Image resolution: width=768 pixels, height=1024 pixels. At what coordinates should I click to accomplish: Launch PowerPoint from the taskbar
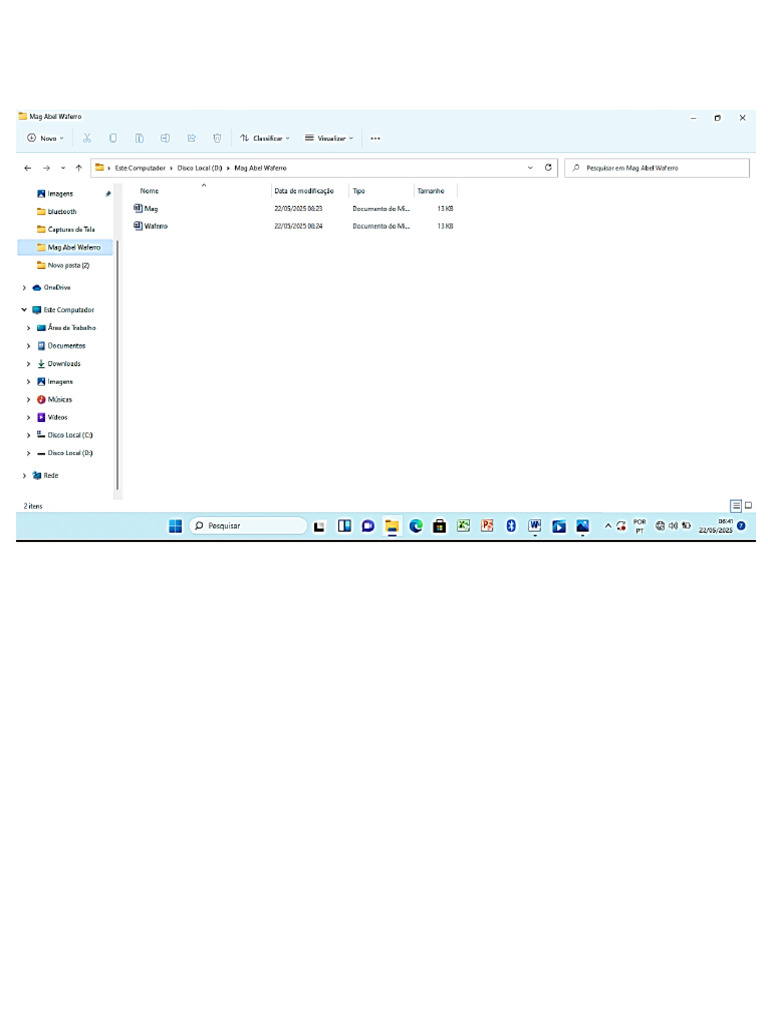coord(487,526)
